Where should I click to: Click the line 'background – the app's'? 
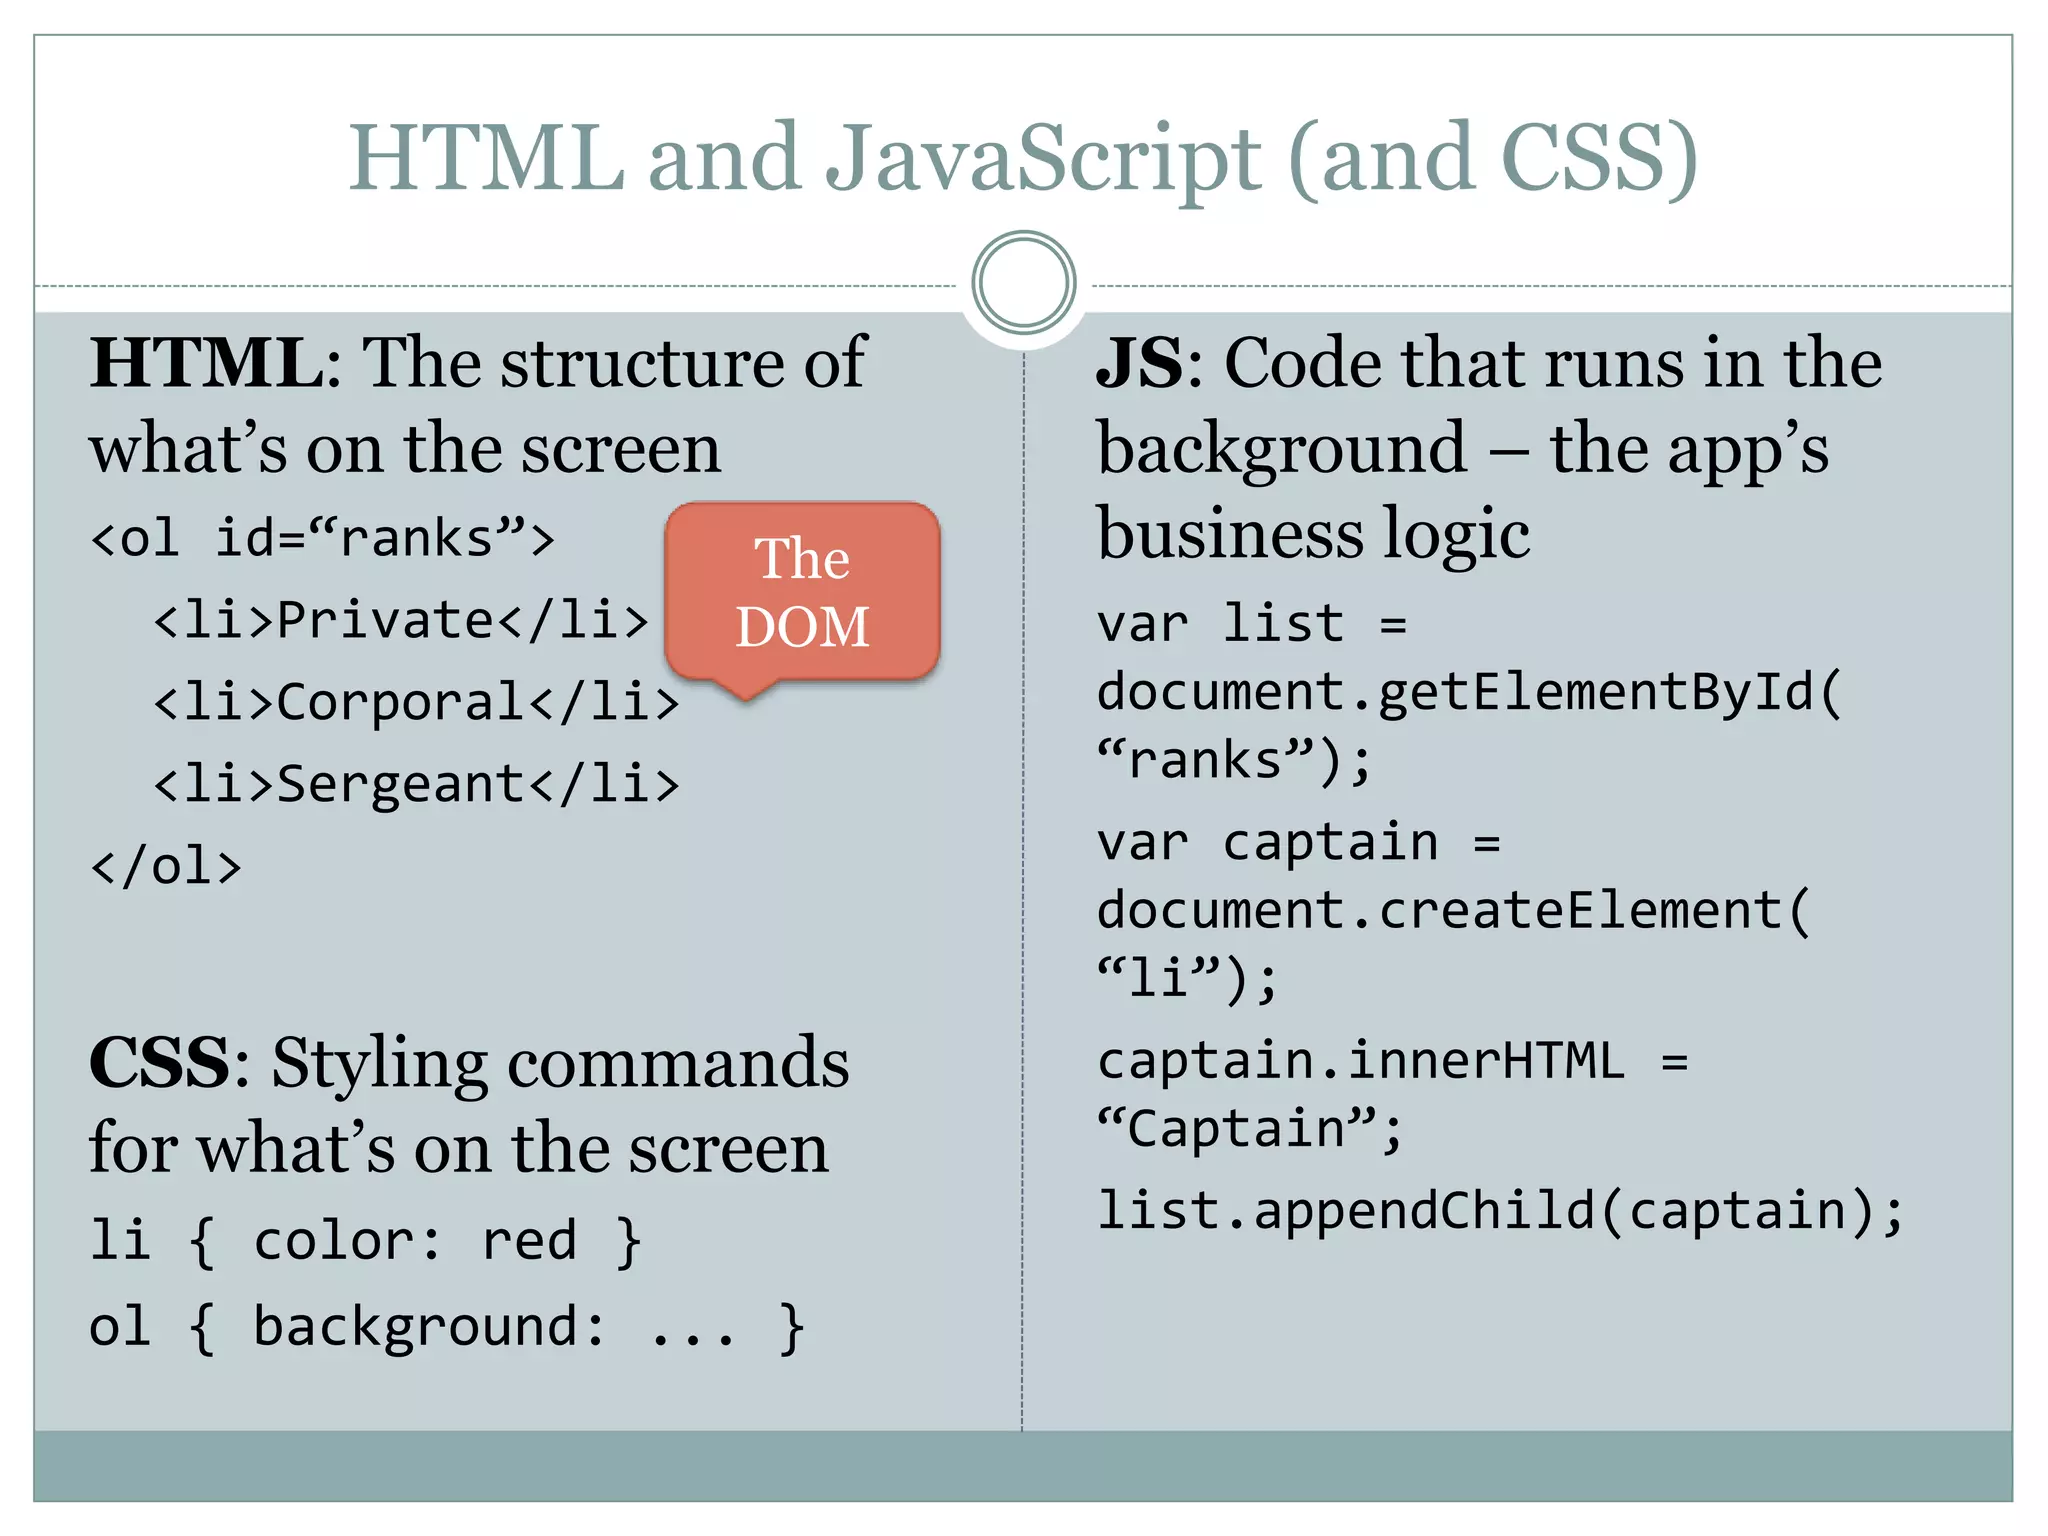(1463, 450)
